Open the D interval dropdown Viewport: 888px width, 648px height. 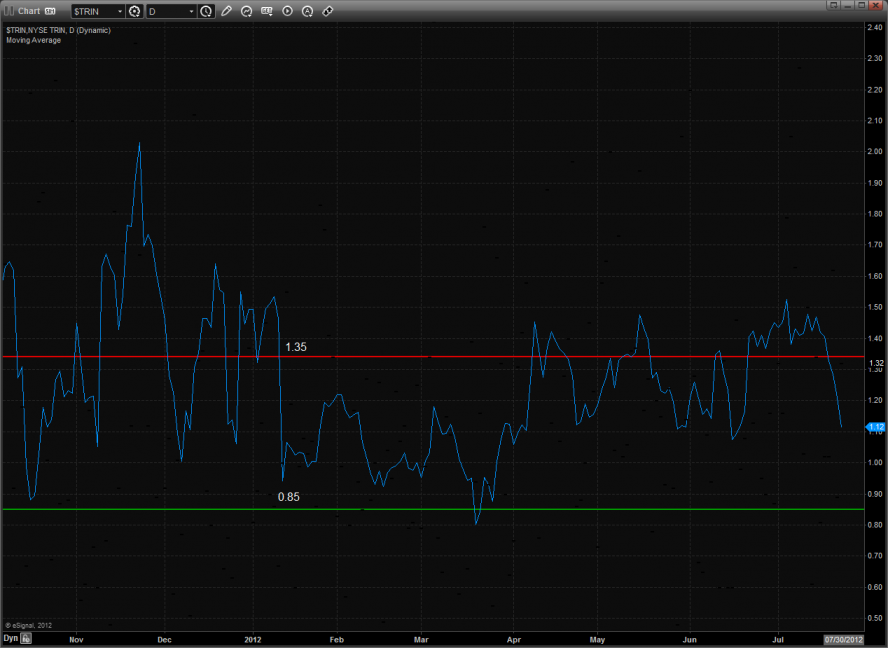pyautogui.click(x=191, y=11)
